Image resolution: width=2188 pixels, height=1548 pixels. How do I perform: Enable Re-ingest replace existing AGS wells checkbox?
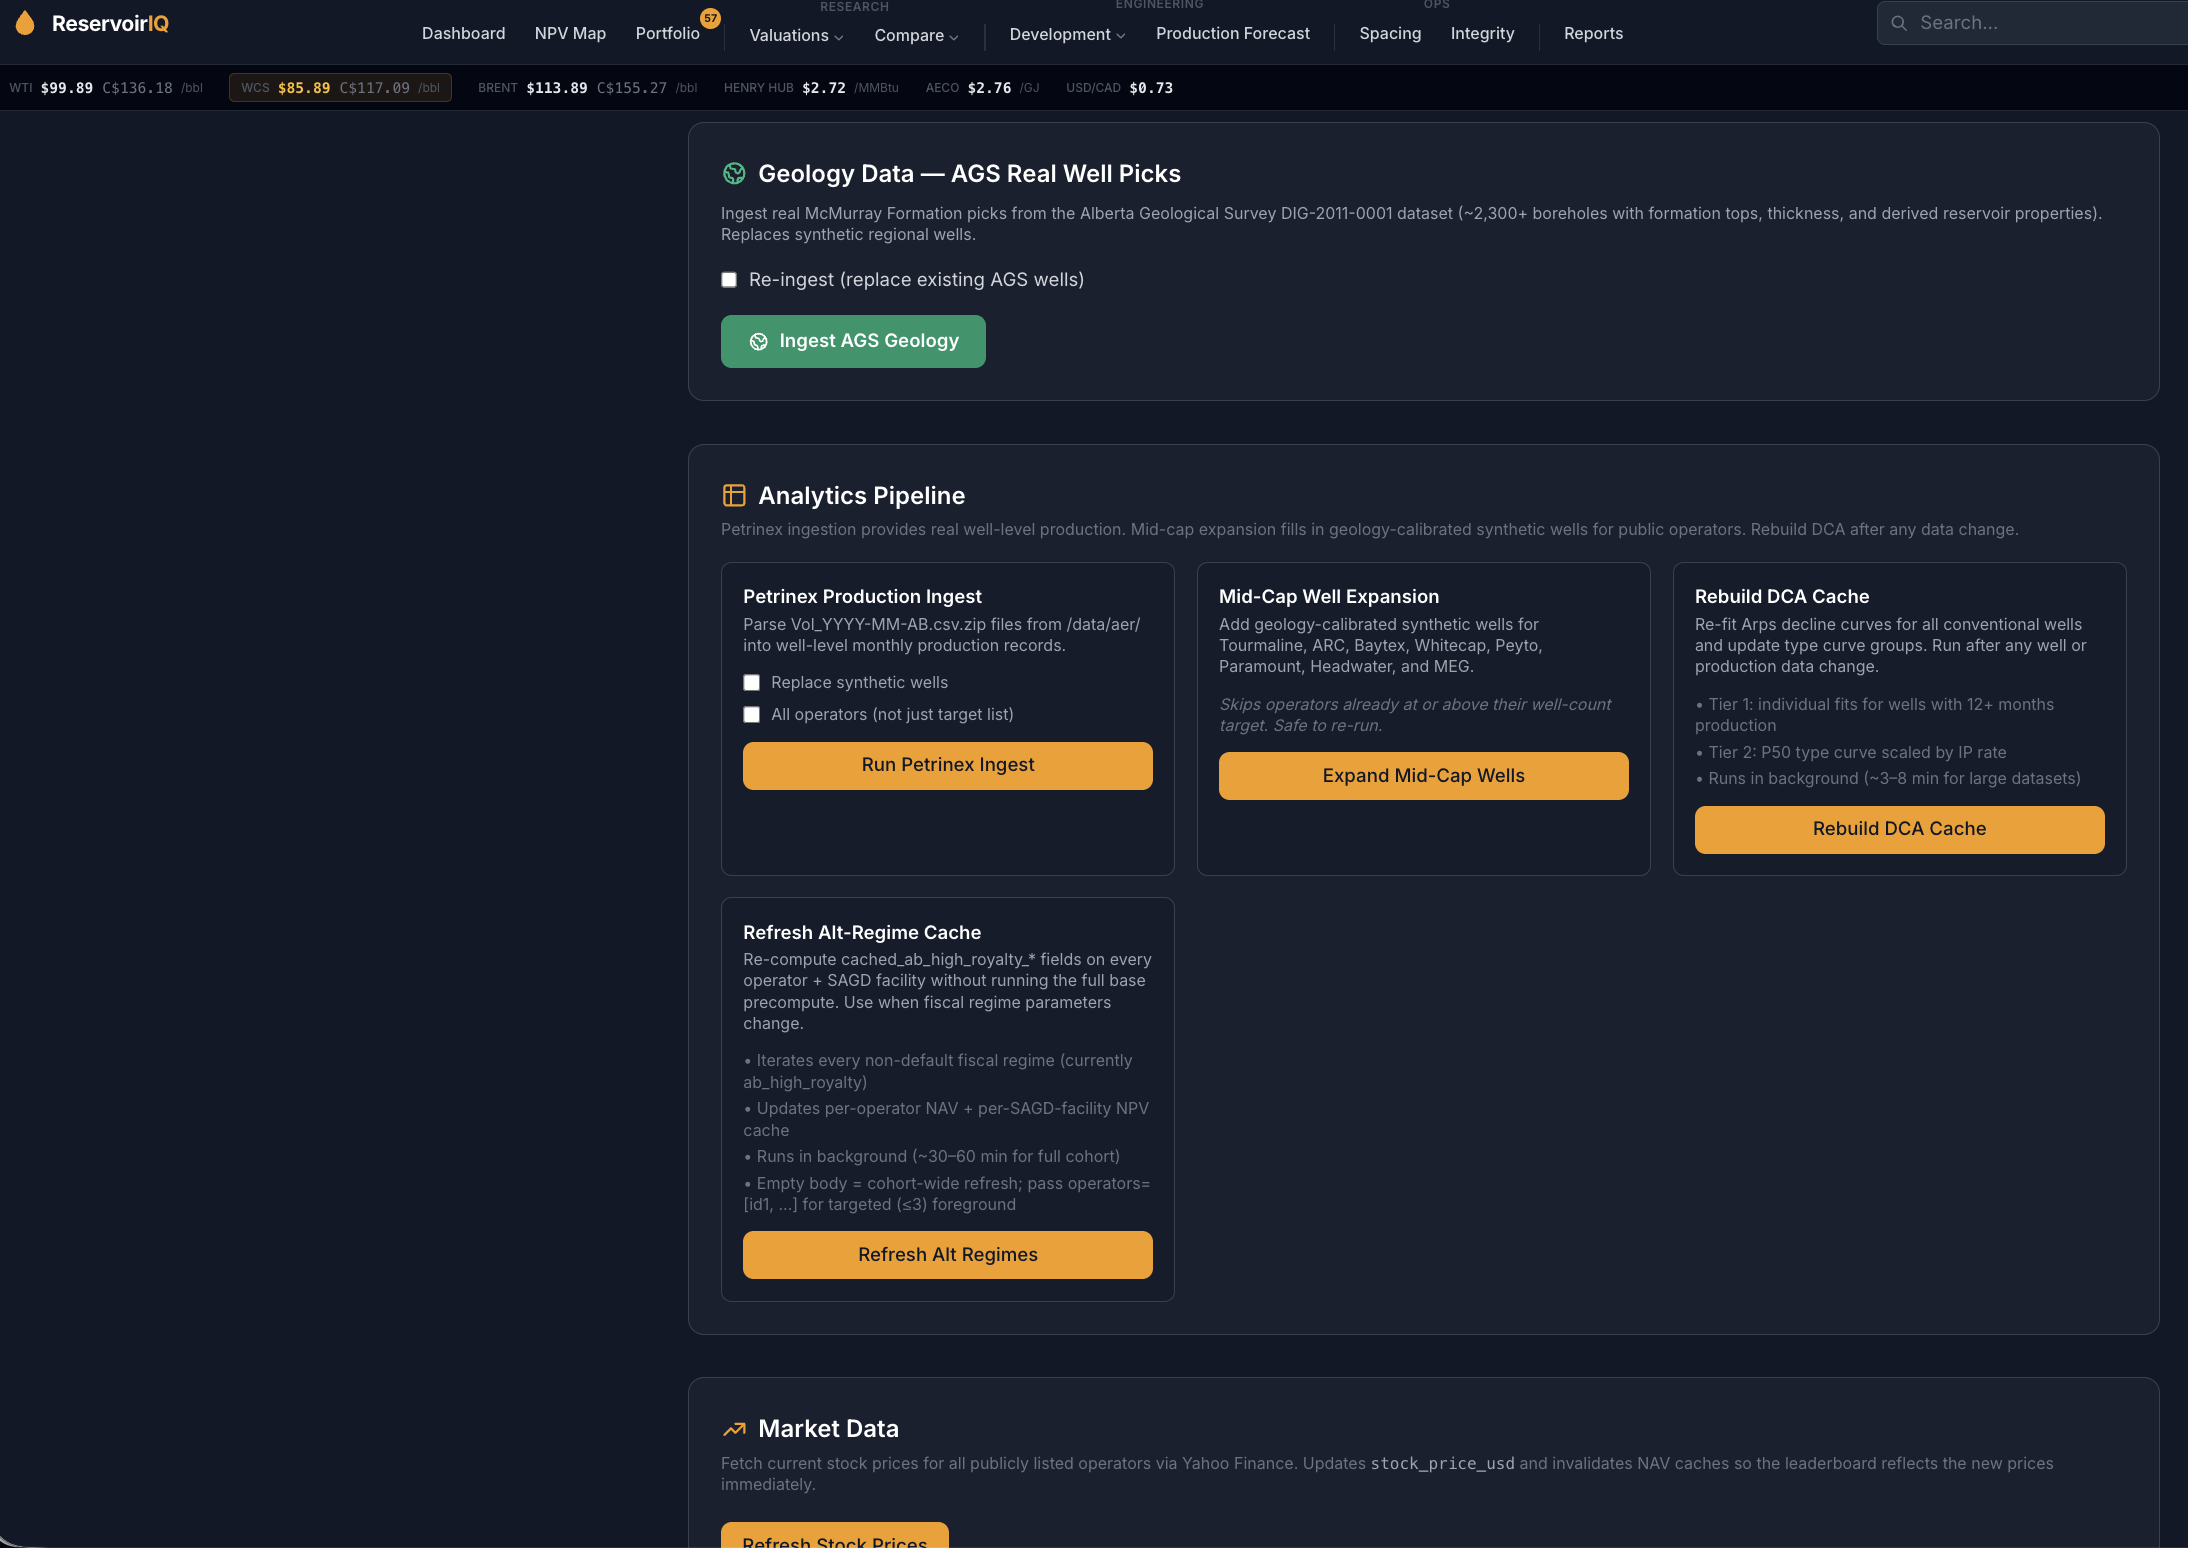point(729,280)
